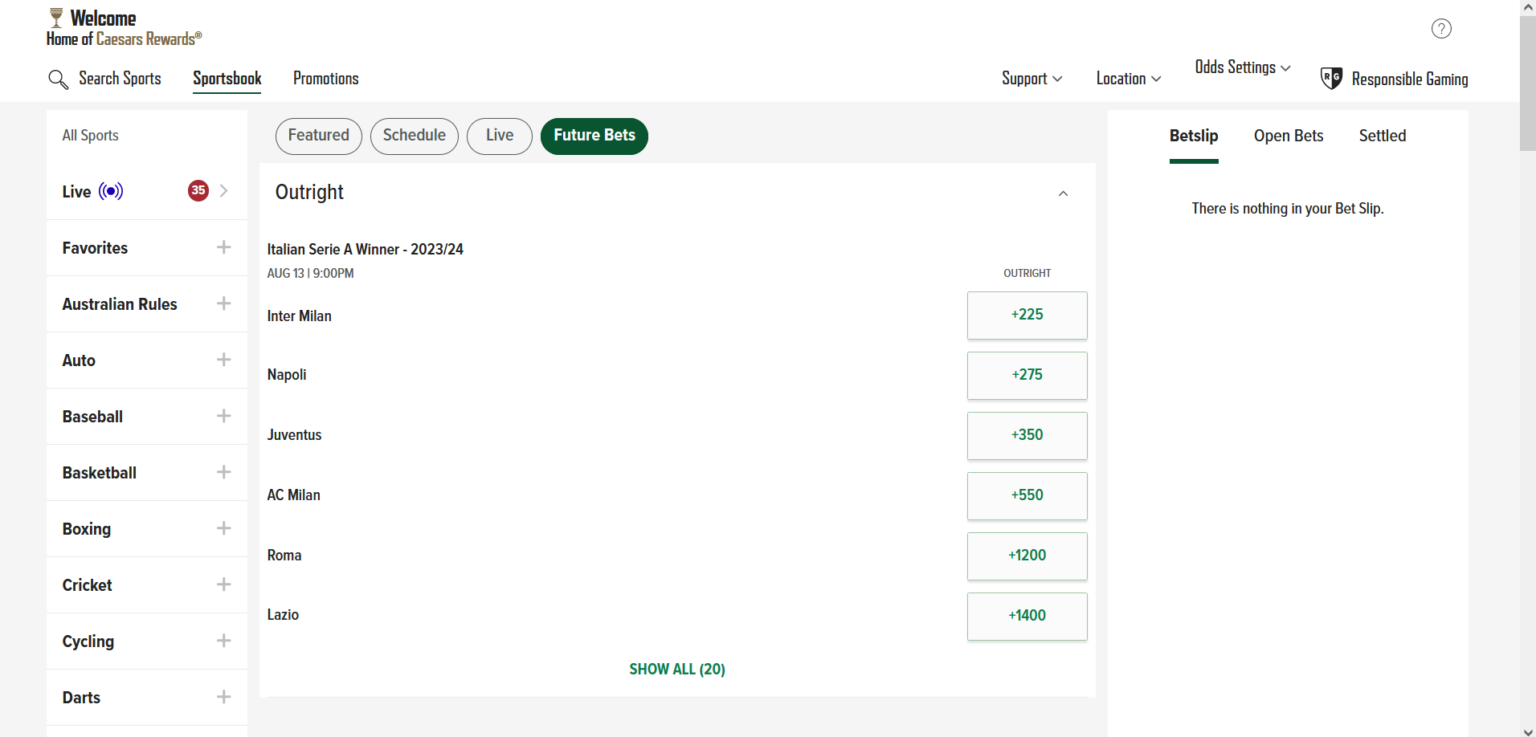Click the live broadcast signal icon
The height and width of the screenshot is (737, 1536).
111,191
